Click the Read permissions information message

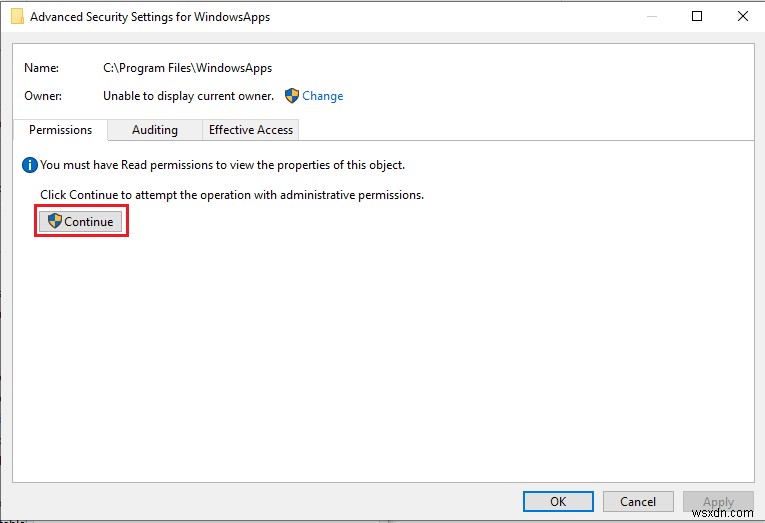pyautogui.click(x=222, y=165)
